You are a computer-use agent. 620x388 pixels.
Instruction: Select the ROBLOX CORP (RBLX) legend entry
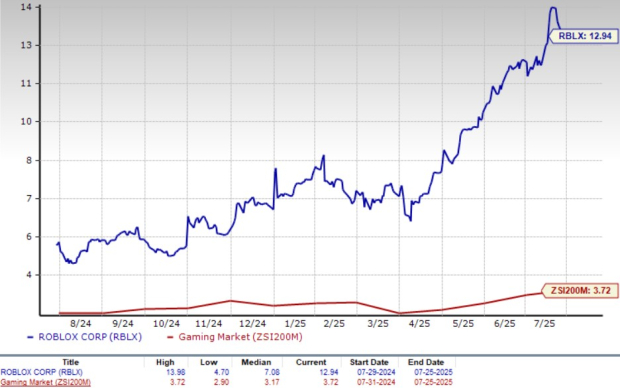coord(84,337)
